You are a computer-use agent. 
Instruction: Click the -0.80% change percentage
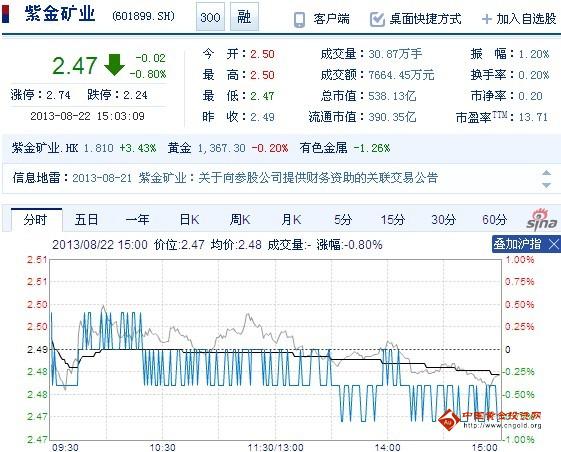[x=148, y=74]
